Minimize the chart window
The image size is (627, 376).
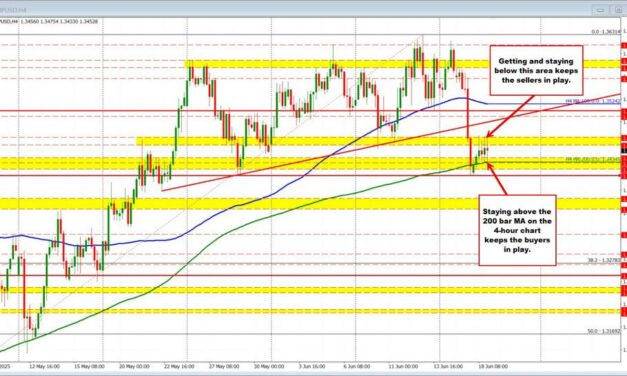coord(600,11)
